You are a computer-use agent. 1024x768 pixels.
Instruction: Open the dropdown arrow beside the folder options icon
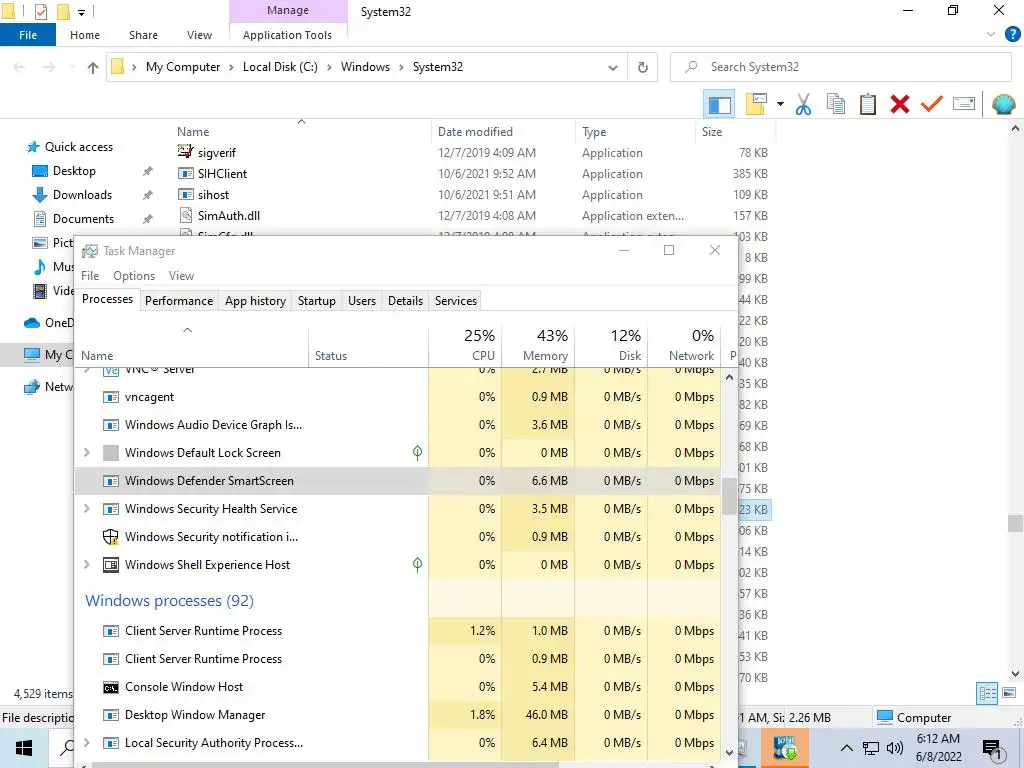(x=780, y=104)
